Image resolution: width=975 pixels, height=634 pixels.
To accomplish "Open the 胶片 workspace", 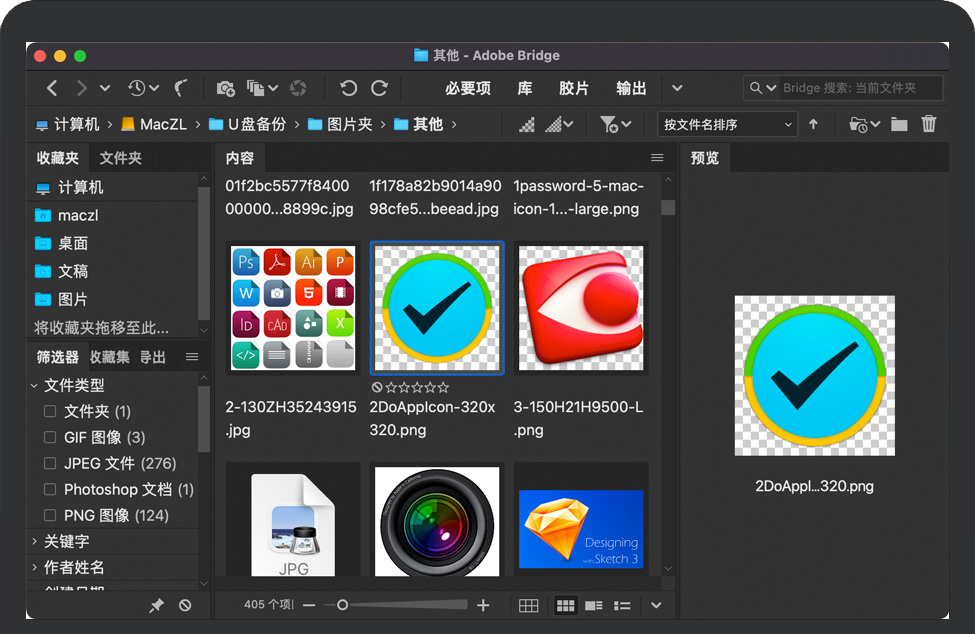I will 574,88.
